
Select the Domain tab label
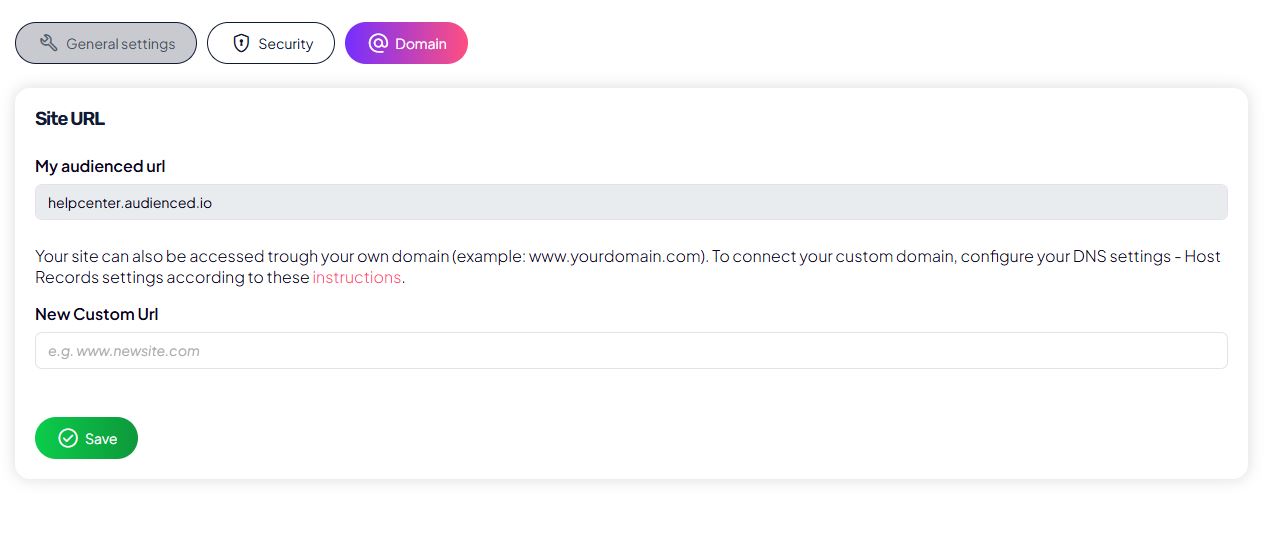[420, 44]
